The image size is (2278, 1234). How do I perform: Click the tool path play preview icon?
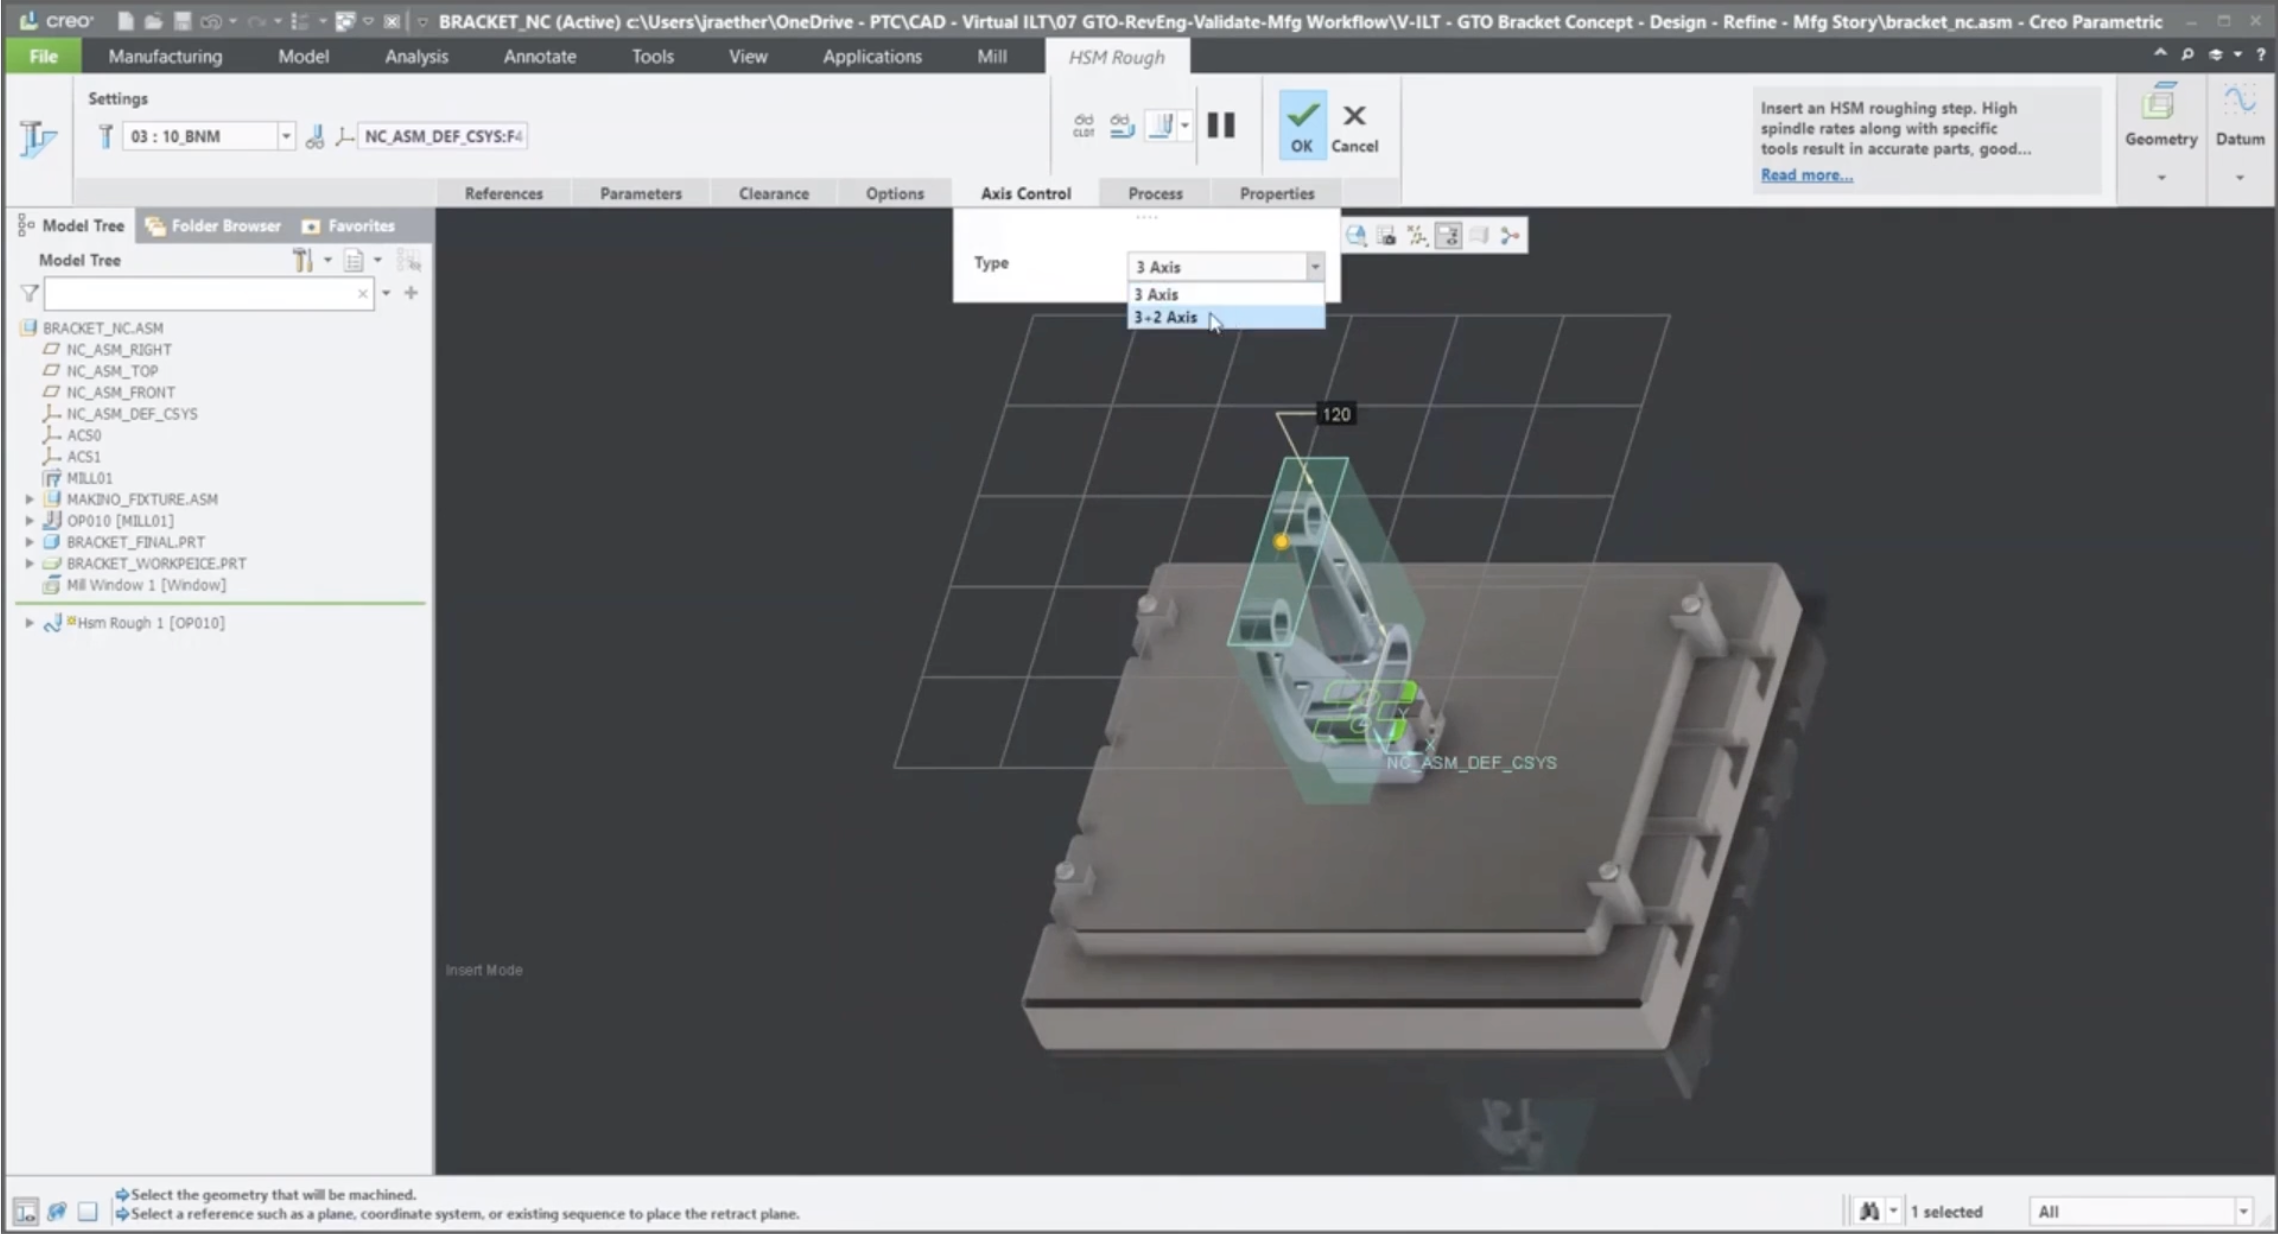coord(1122,125)
